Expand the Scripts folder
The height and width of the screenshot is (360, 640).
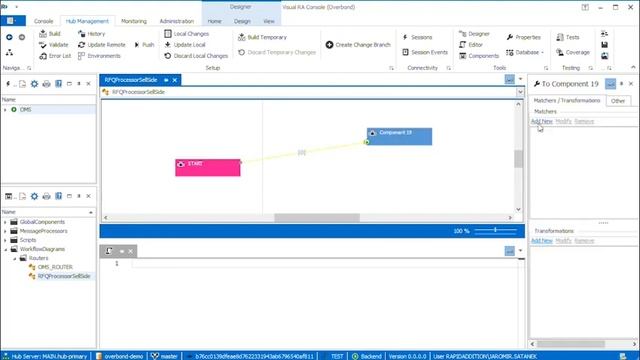click(5, 240)
